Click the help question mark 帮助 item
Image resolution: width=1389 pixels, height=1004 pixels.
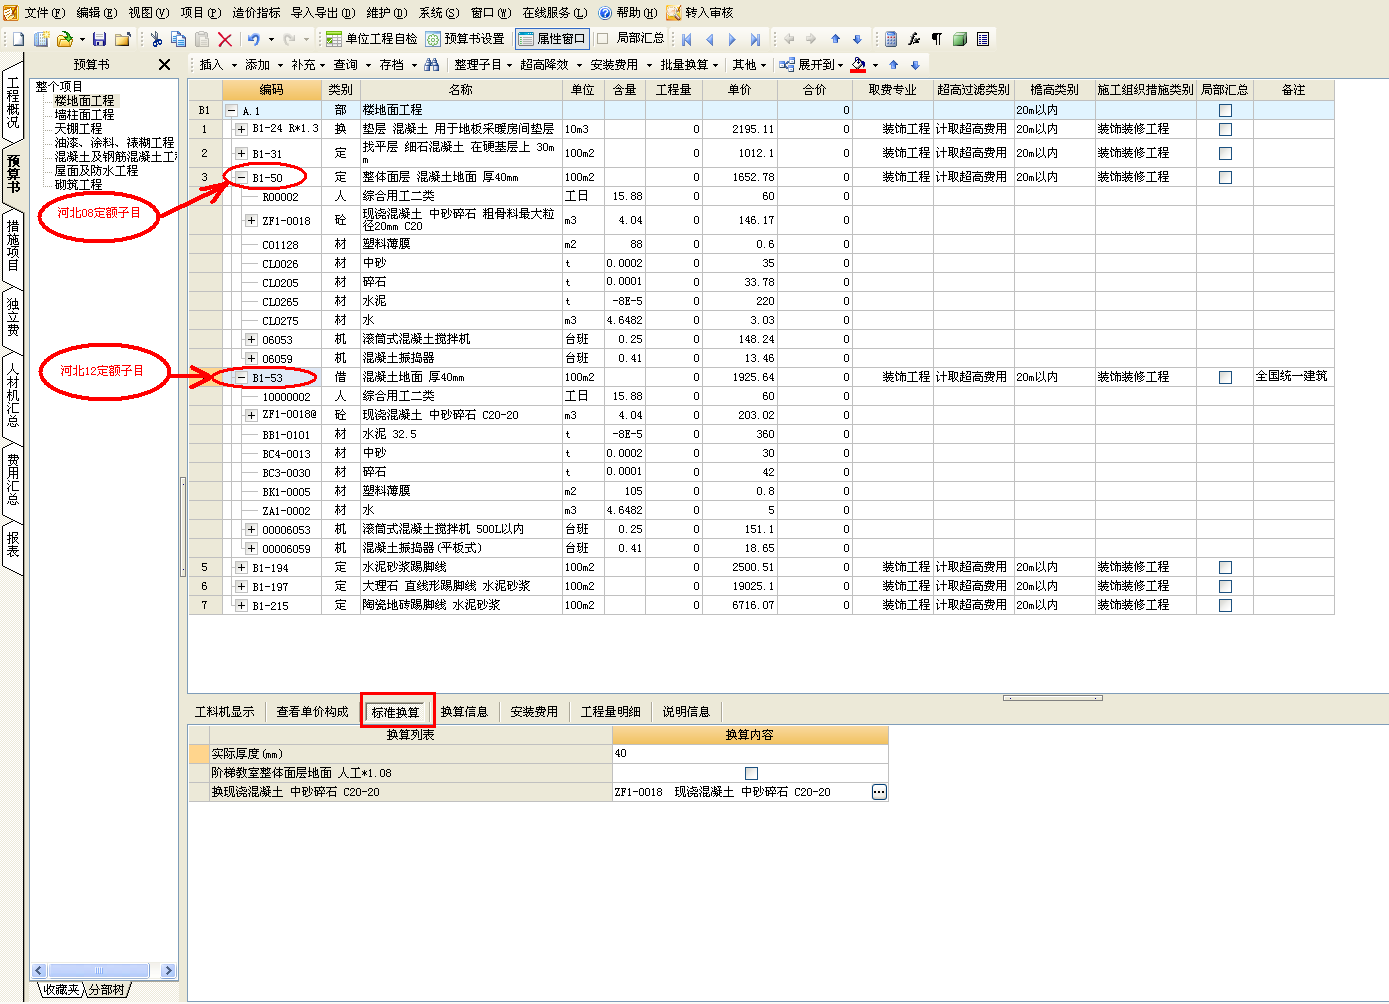(x=628, y=12)
